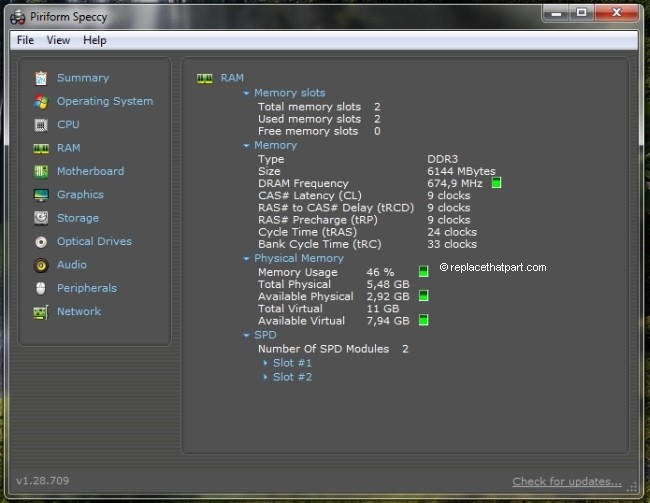Viewport: 650px width, 503px height.
Task: Click the window resize grip corner
Action: coord(632,487)
